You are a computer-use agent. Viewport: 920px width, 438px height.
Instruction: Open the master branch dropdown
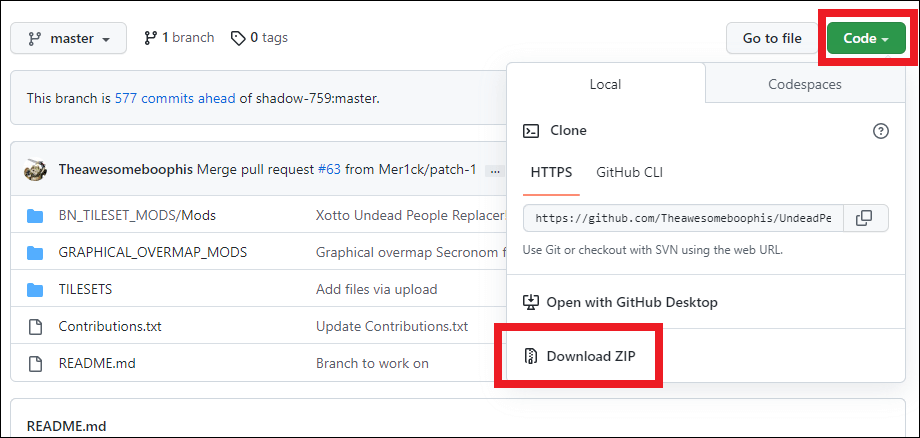point(69,39)
